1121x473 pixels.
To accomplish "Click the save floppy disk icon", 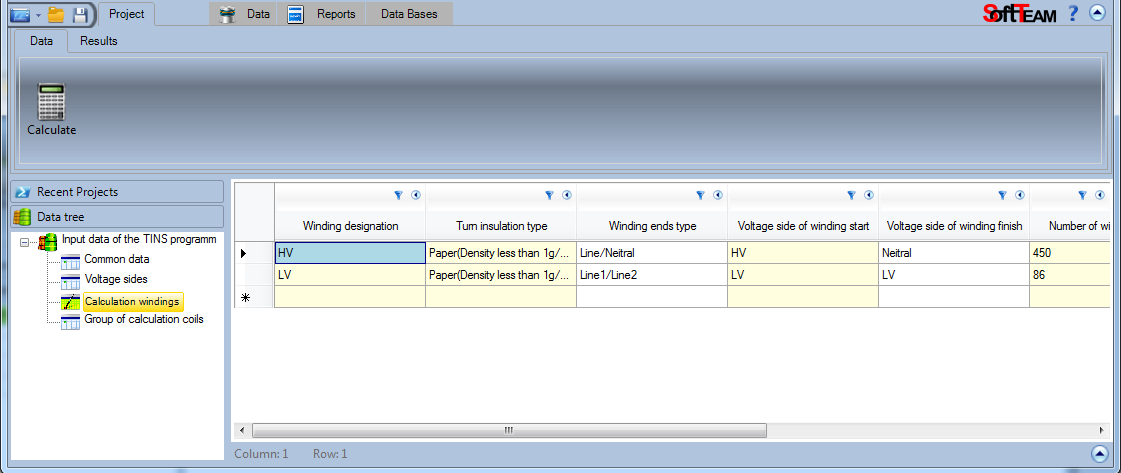I will 80,14.
